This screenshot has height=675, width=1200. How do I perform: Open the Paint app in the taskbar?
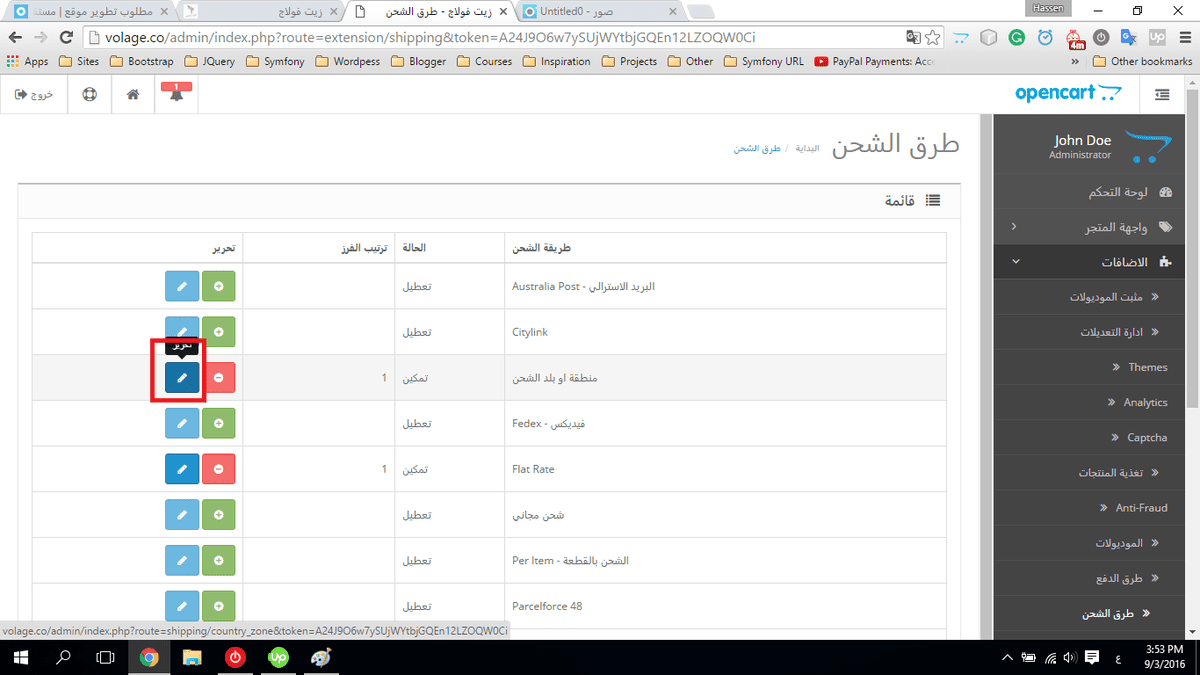(320, 657)
